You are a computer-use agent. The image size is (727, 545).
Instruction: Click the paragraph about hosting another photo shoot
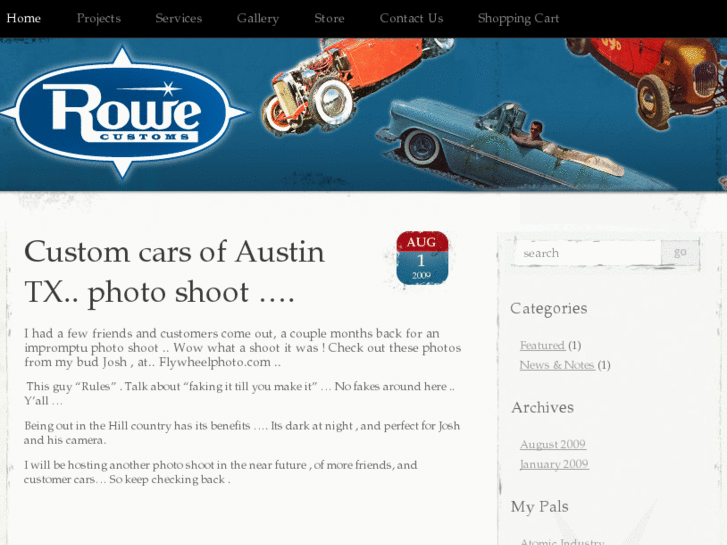[221, 472]
